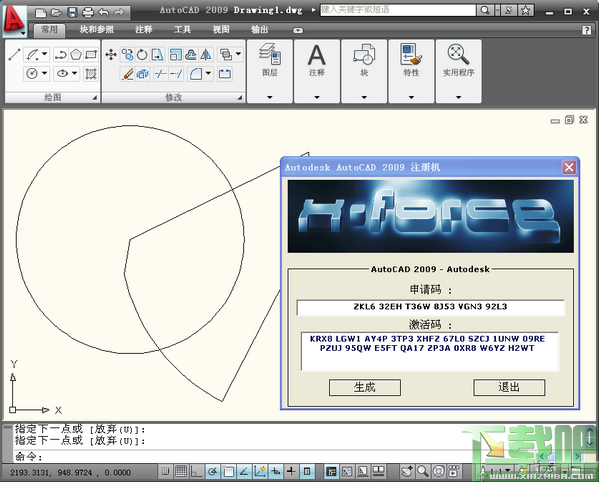Toggle Dynamic UCS in status bar

[x=259, y=472]
